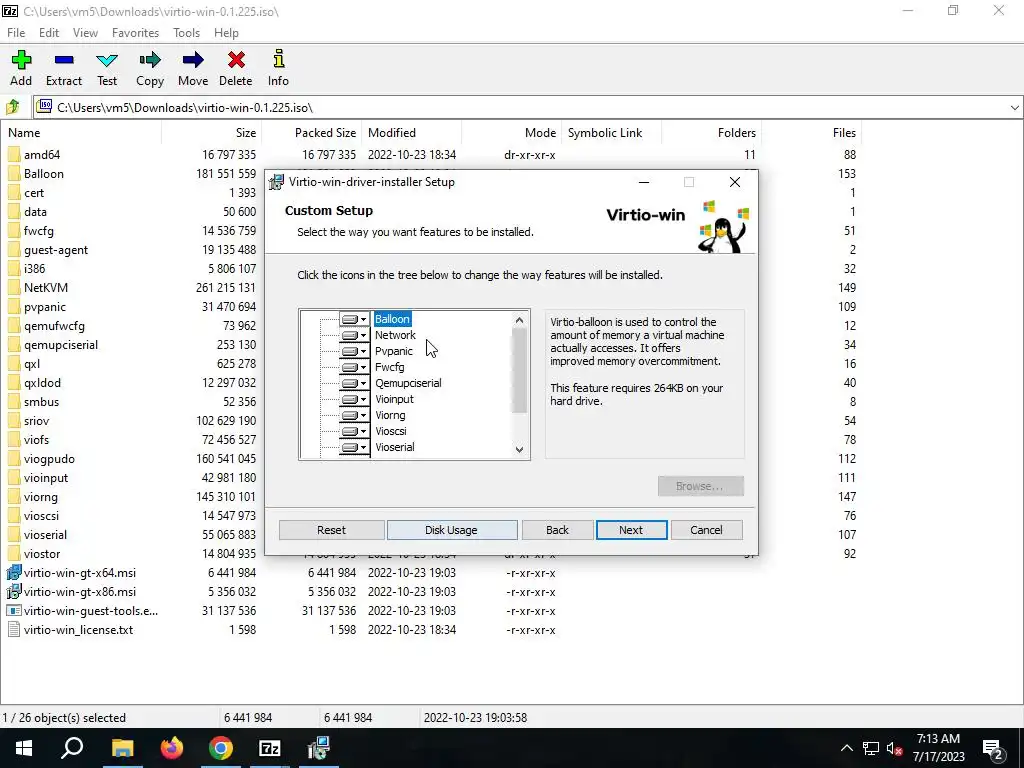The width and height of the screenshot is (1024, 768).
Task: Expand the address bar path dropdown
Action: pyautogui.click(x=1014, y=108)
